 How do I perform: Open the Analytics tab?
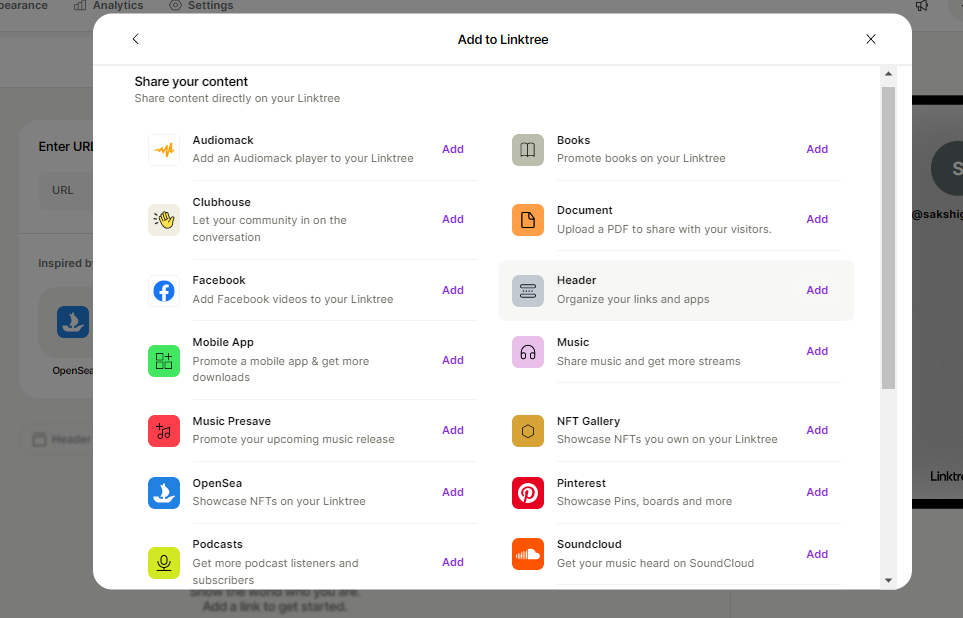tap(109, 6)
